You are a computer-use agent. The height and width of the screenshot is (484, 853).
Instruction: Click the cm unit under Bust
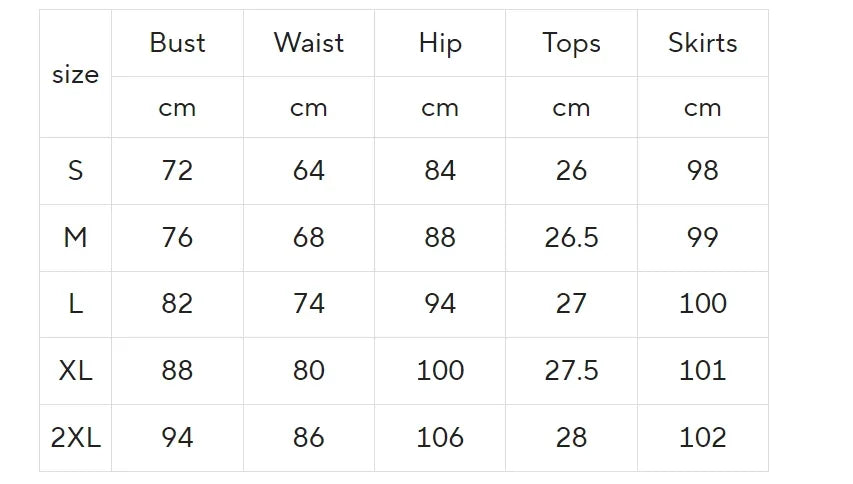[x=177, y=108]
